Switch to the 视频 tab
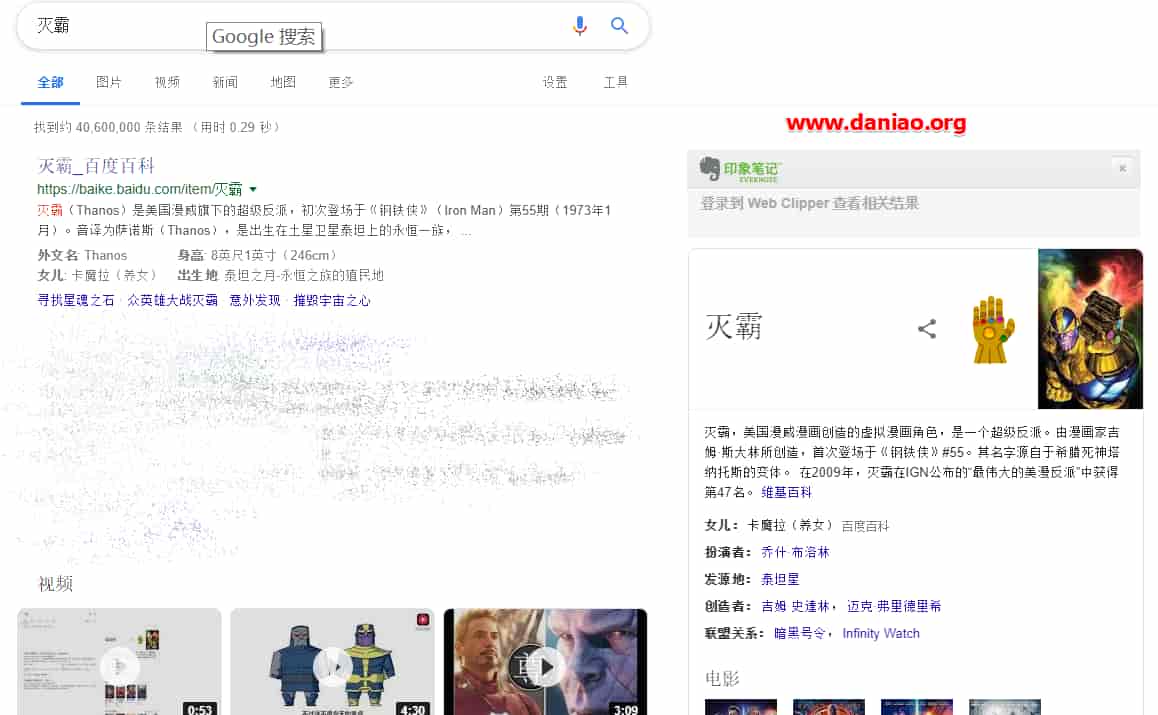Viewport: 1158px width, 715px height. 167,82
